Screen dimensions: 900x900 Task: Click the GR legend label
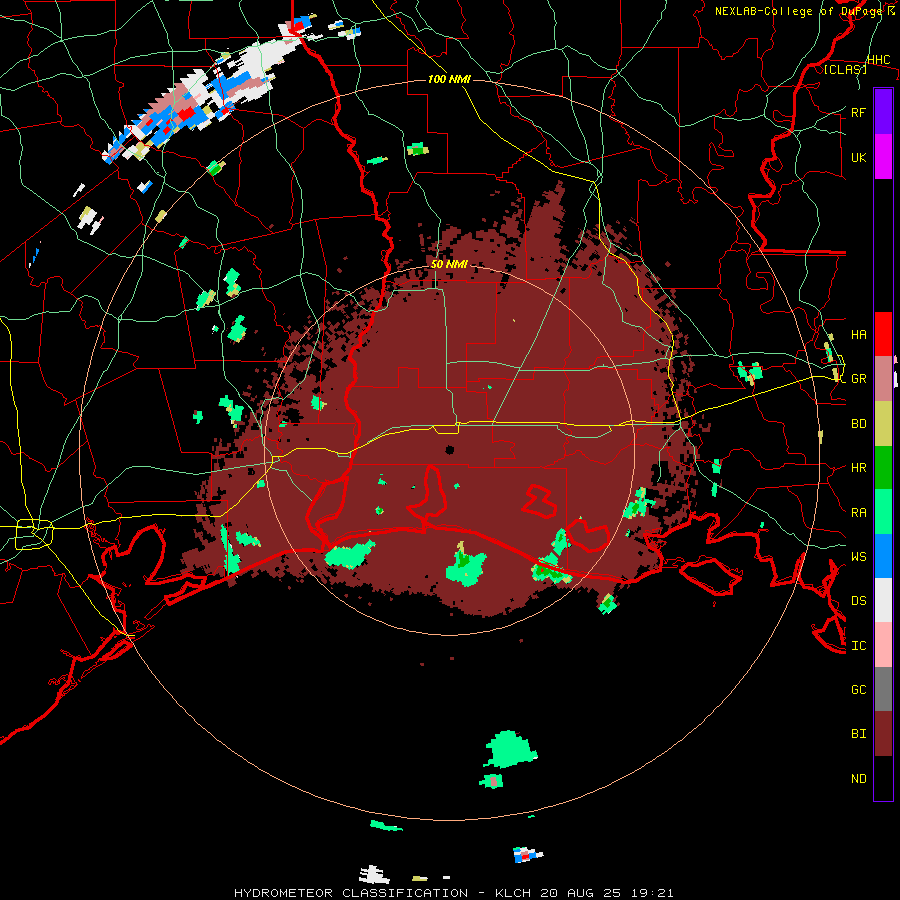(858, 379)
